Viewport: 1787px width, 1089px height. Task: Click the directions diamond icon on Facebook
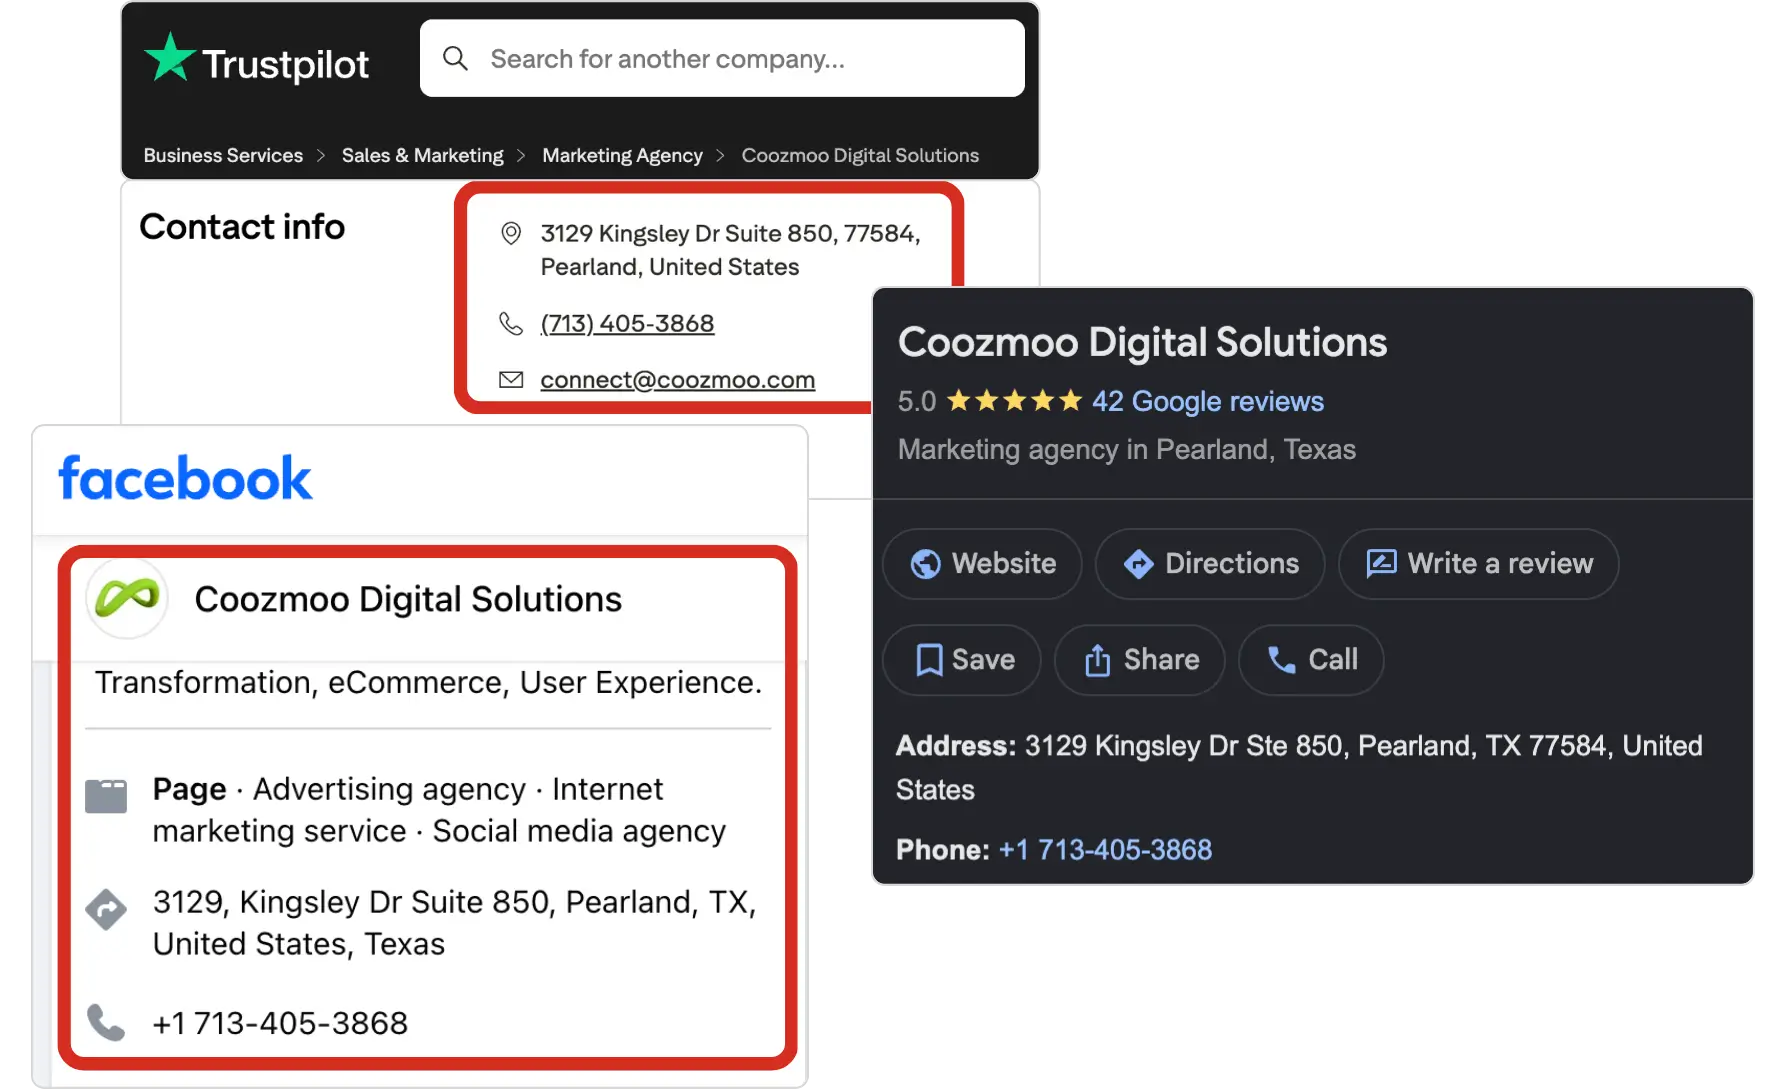pyautogui.click(x=106, y=909)
